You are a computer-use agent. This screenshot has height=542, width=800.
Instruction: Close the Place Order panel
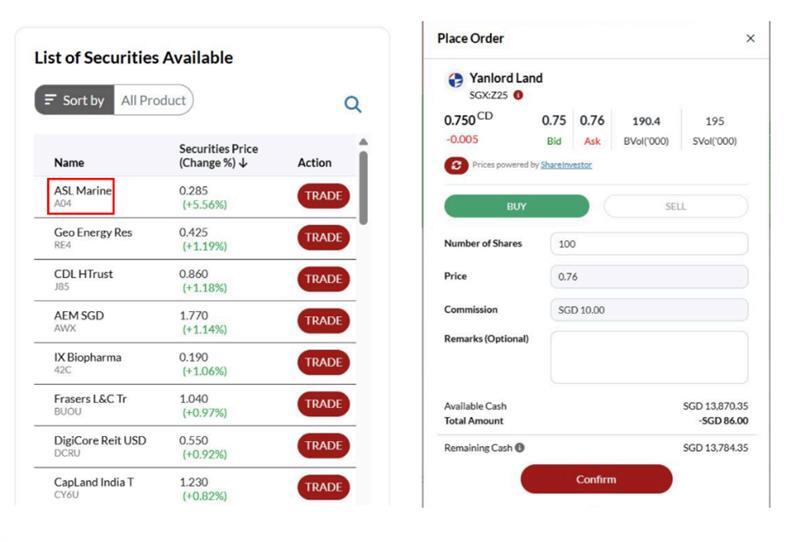pos(751,39)
